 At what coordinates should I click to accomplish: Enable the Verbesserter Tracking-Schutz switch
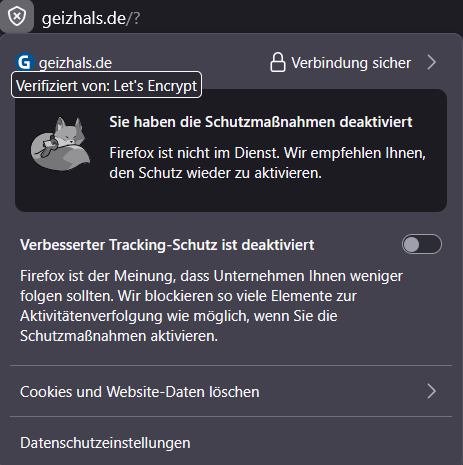(422, 244)
